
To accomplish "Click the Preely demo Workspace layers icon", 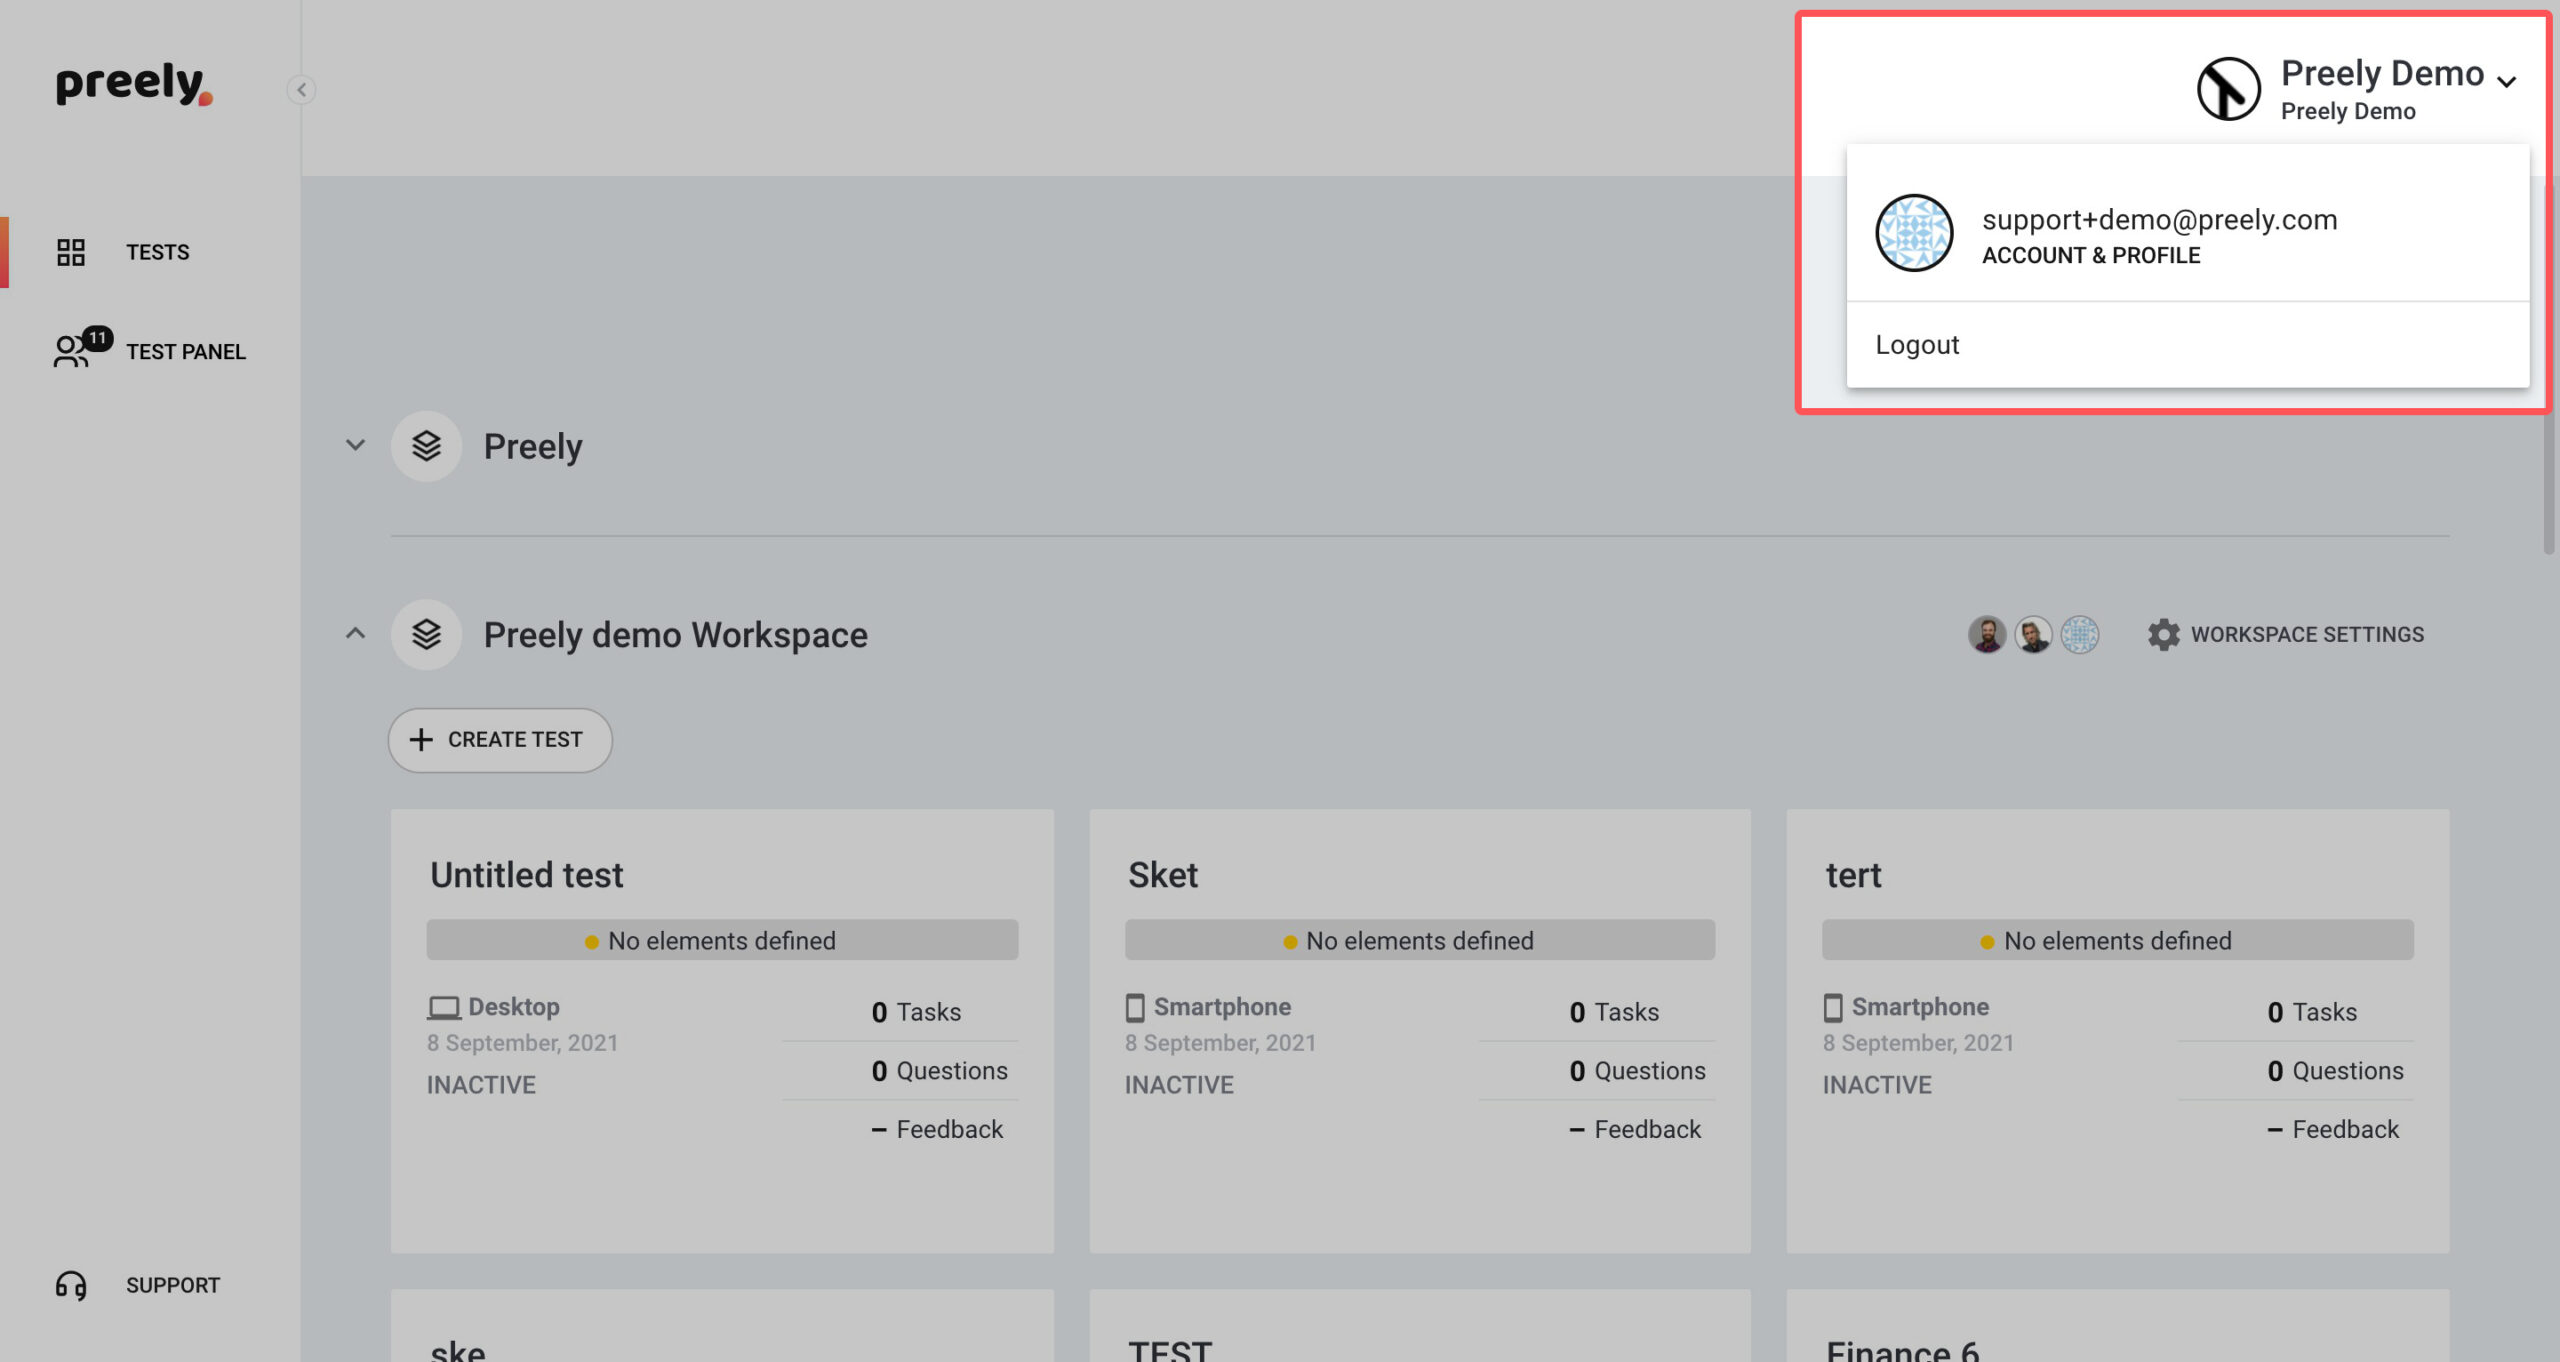I will pos(426,634).
